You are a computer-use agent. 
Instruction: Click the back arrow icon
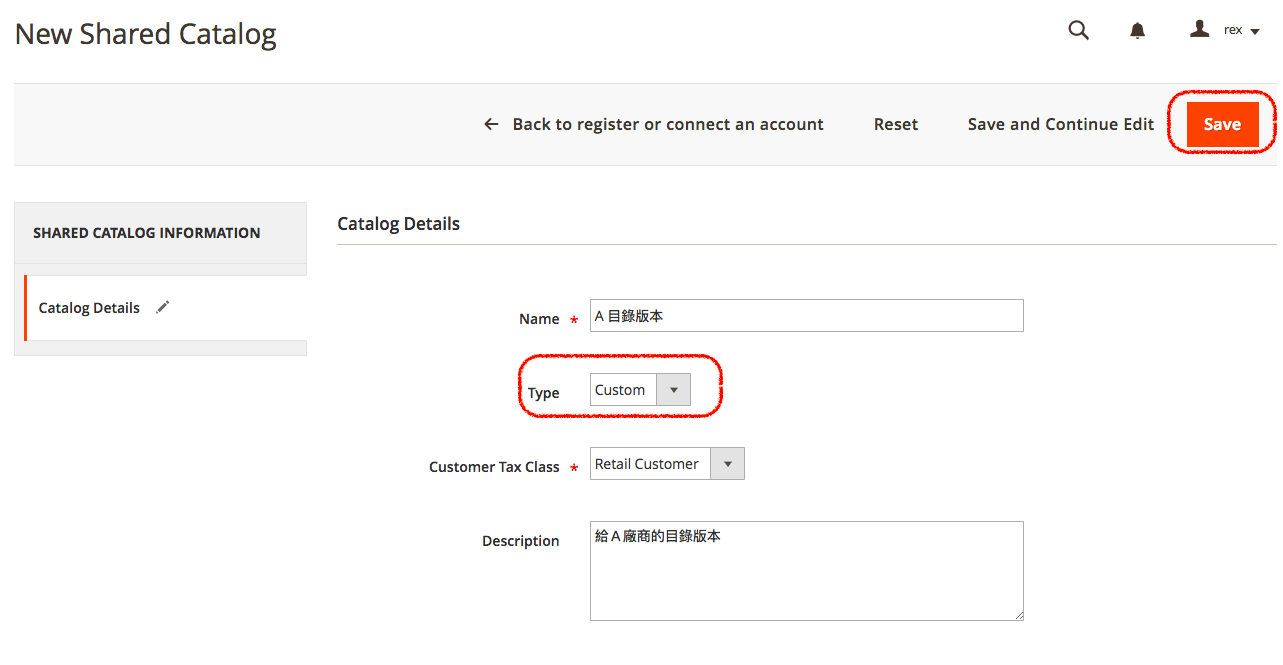[x=491, y=124]
